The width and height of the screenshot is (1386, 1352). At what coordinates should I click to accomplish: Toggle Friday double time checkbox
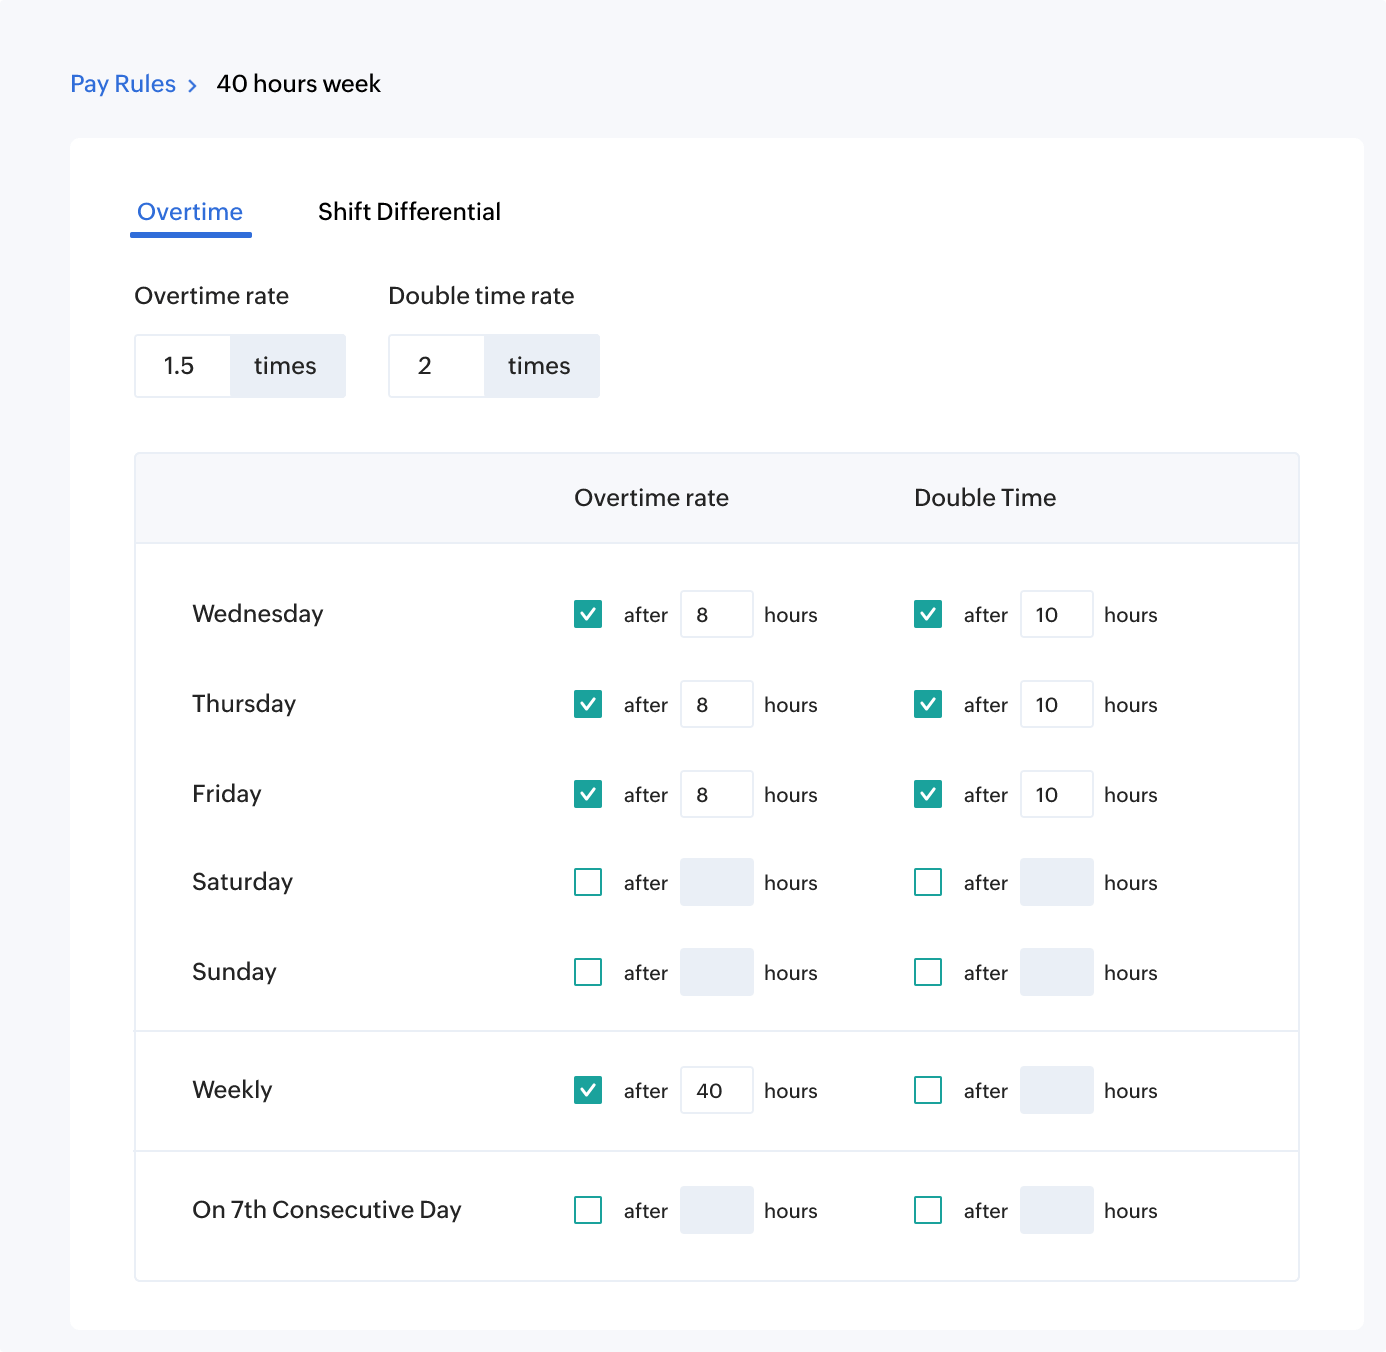tap(928, 794)
